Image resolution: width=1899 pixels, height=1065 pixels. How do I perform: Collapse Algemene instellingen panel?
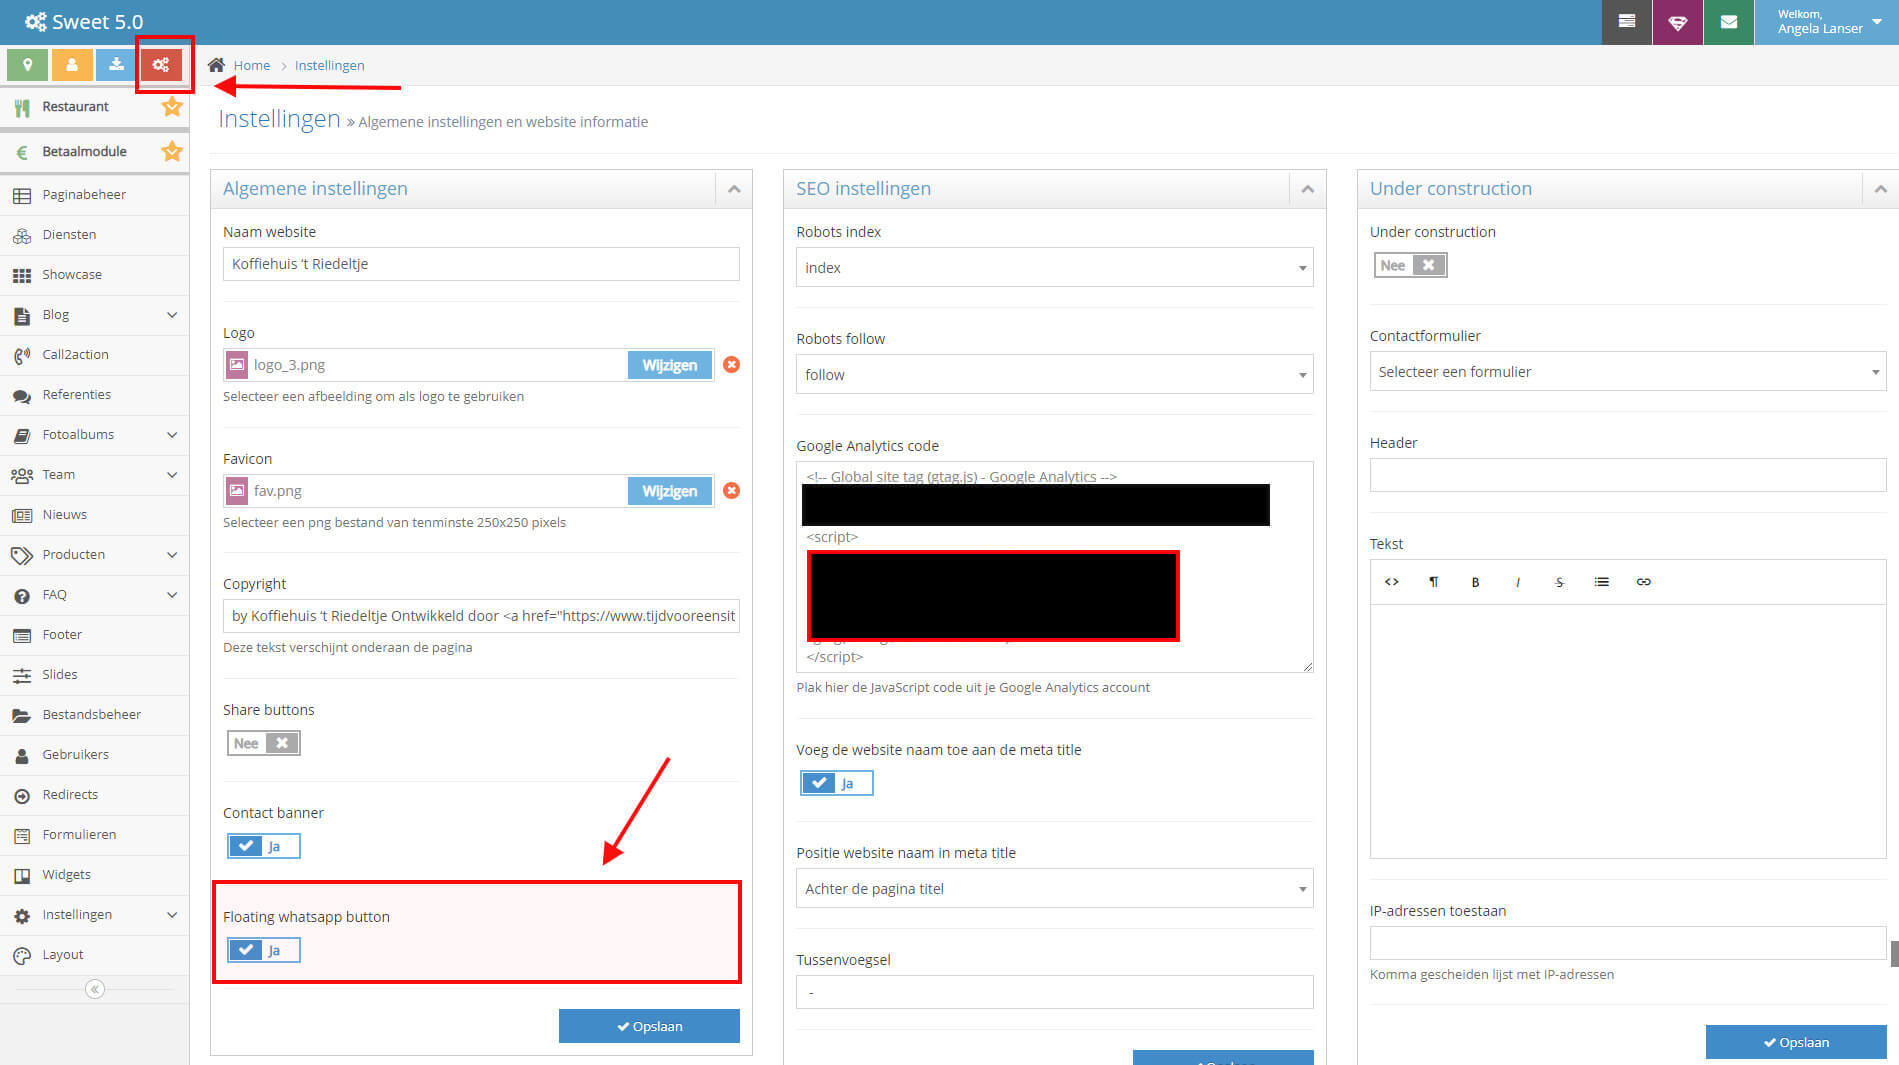(x=734, y=189)
